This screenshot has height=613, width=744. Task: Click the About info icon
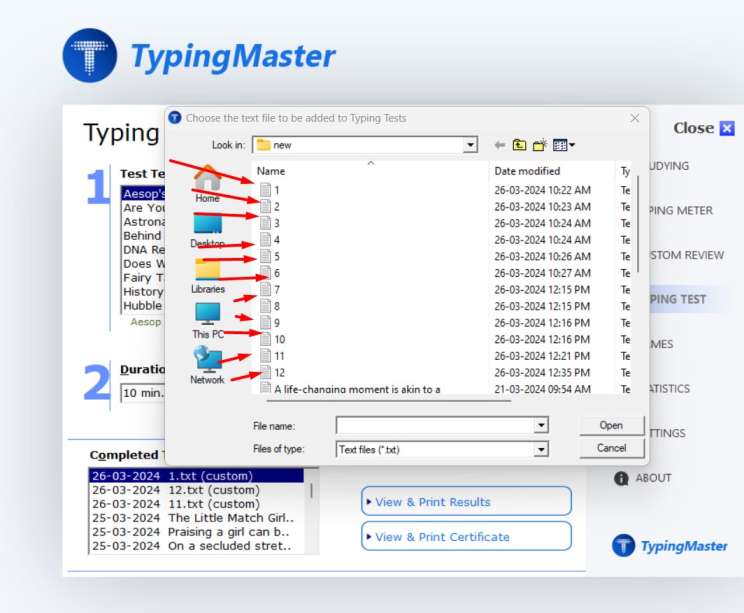(x=621, y=478)
